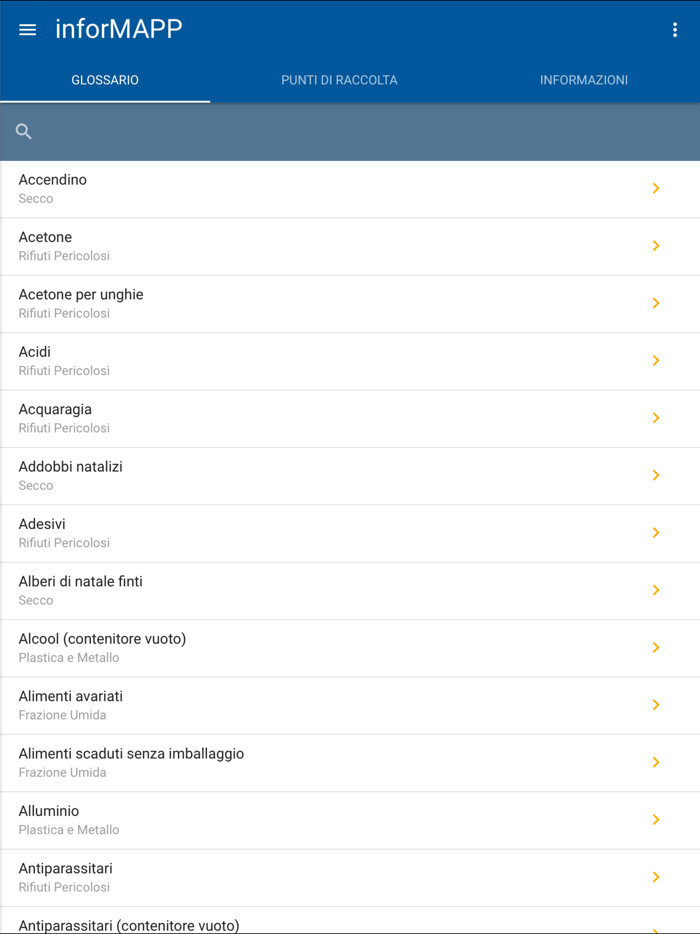Tap the arrow beside Acetone

(657, 245)
